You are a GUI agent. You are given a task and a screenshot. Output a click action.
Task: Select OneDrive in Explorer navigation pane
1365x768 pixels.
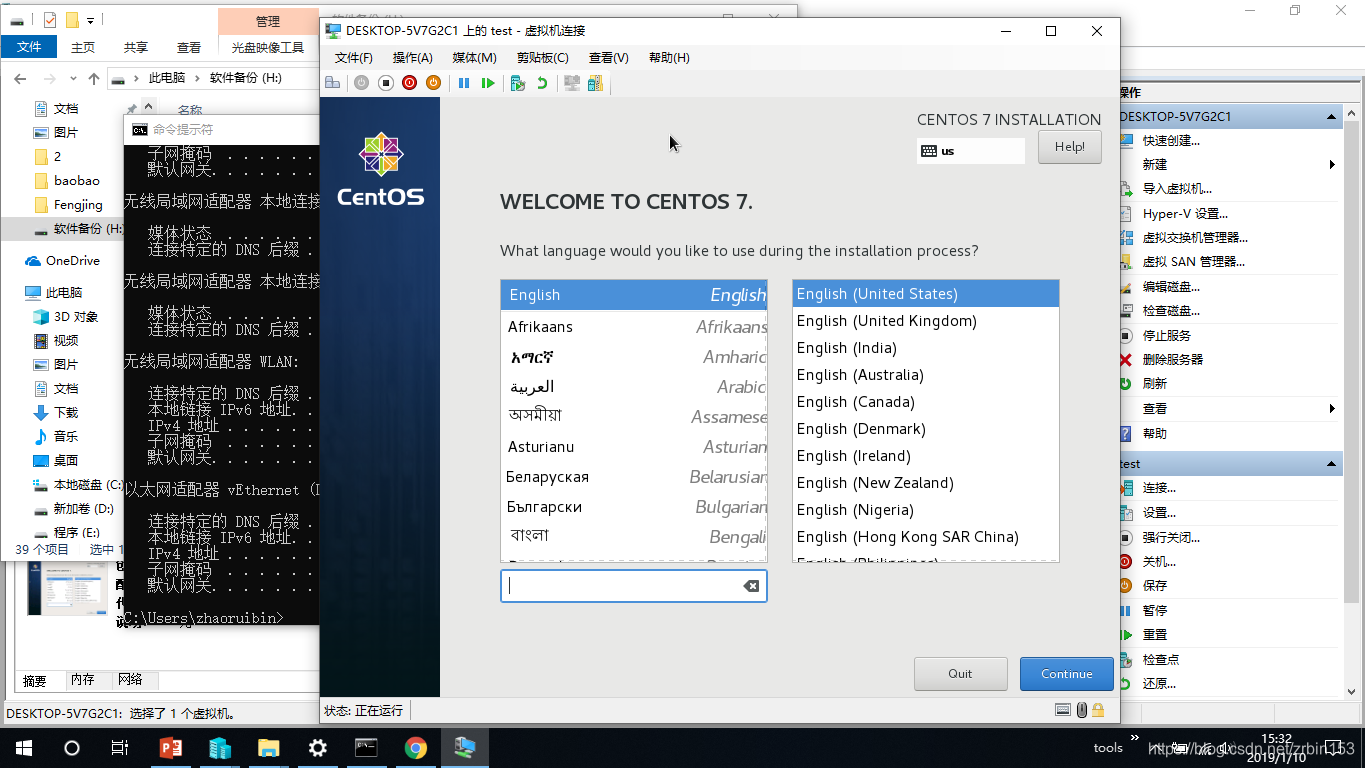point(72,261)
